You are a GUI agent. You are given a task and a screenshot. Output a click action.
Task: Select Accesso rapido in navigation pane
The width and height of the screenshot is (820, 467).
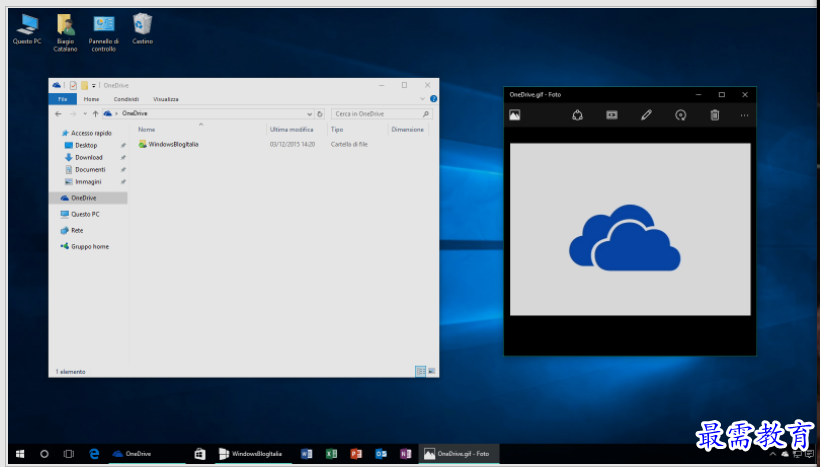click(87, 133)
